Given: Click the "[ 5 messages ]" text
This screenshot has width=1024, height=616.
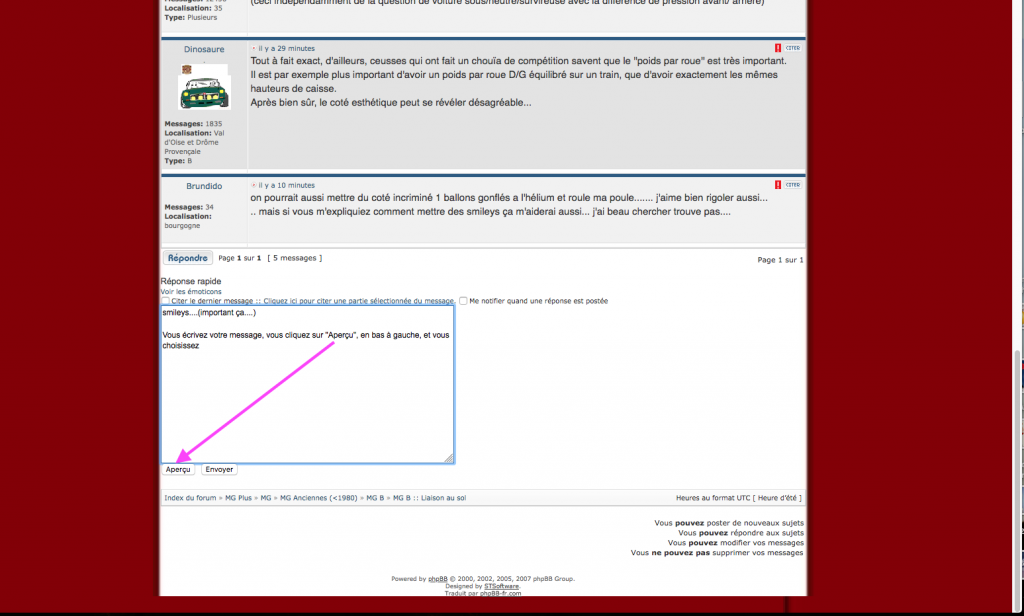Looking at the screenshot, I should (x=295, y=258).
